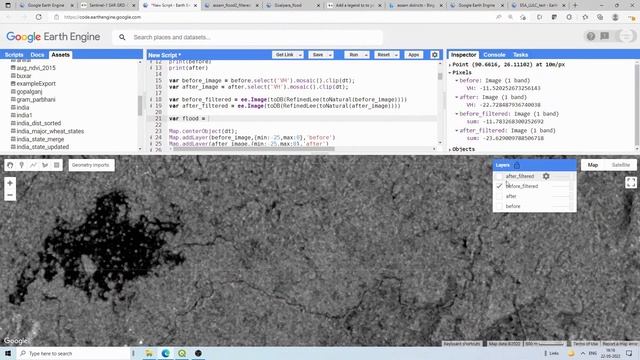
Task: Select the draw rectangle tool
Action: tap(57, 165)
